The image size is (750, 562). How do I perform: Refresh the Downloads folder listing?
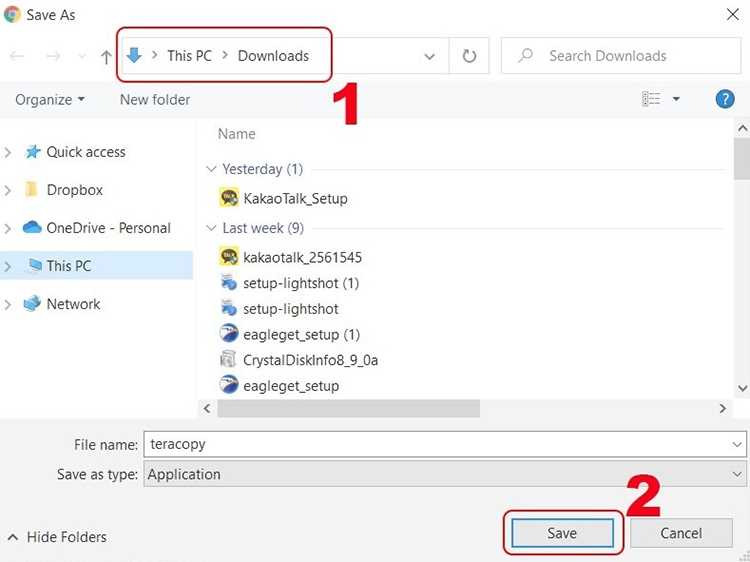pyautogui.click(x=469, y=56)
